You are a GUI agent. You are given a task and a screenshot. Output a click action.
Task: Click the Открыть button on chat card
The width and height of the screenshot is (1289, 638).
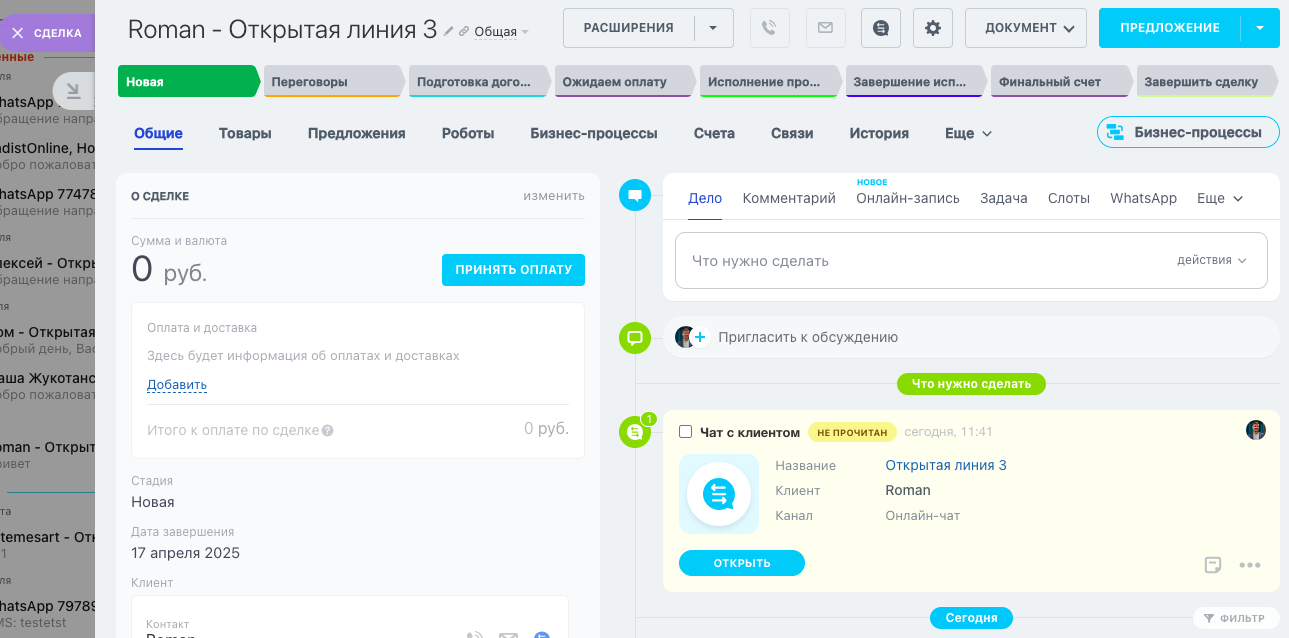(x=742, y=563)
